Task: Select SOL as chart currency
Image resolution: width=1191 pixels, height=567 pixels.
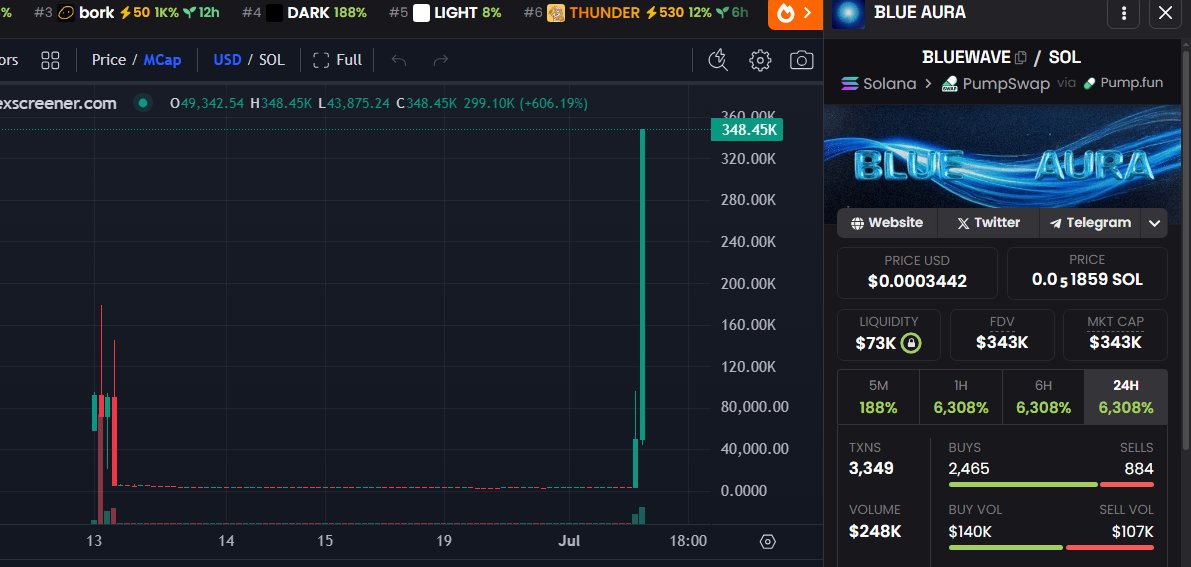Action: pyautogui.click(x=272, y=60)
